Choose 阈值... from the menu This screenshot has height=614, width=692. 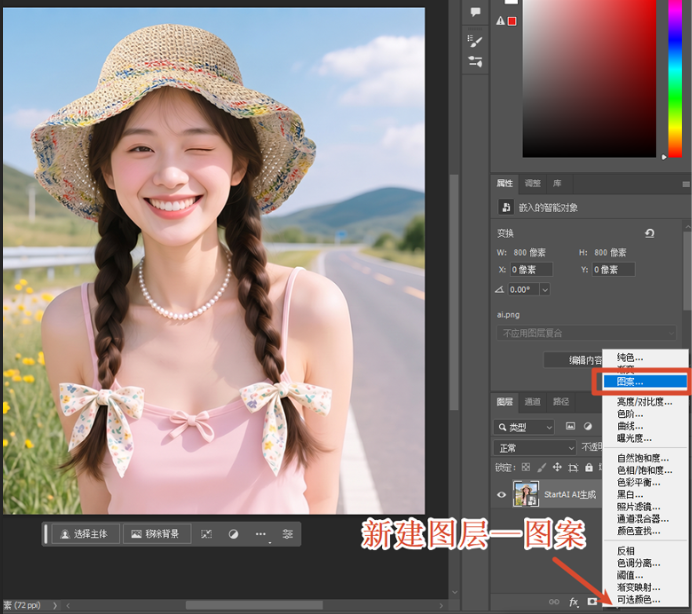(x=645, y=575)
